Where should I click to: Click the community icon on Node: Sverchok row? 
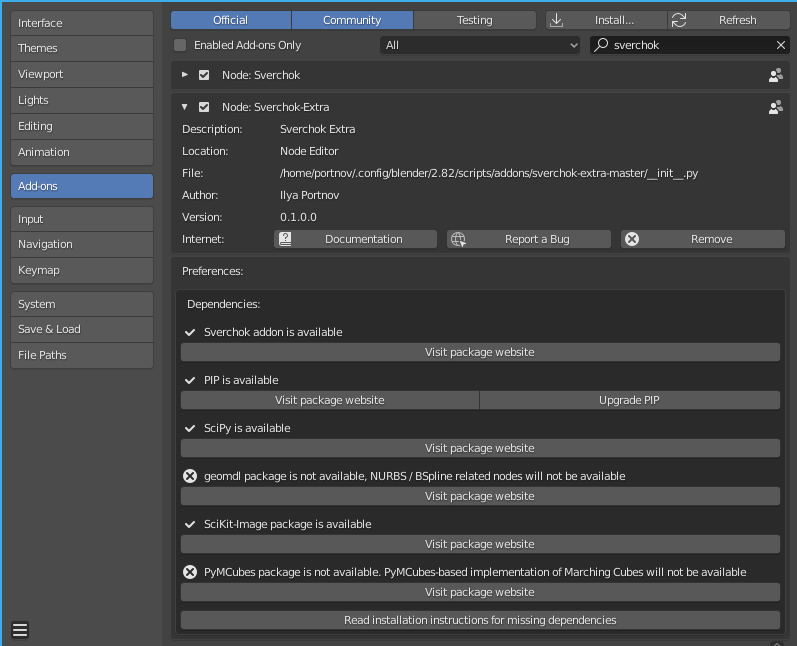click(x=776, y=75)
